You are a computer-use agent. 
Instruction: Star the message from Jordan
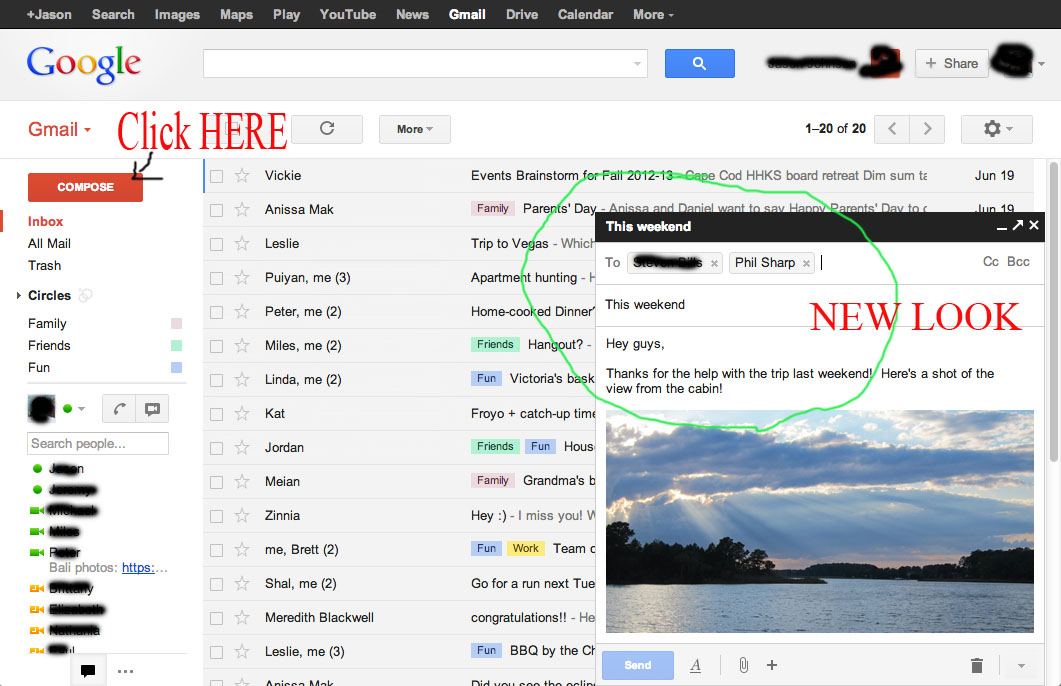242,447
